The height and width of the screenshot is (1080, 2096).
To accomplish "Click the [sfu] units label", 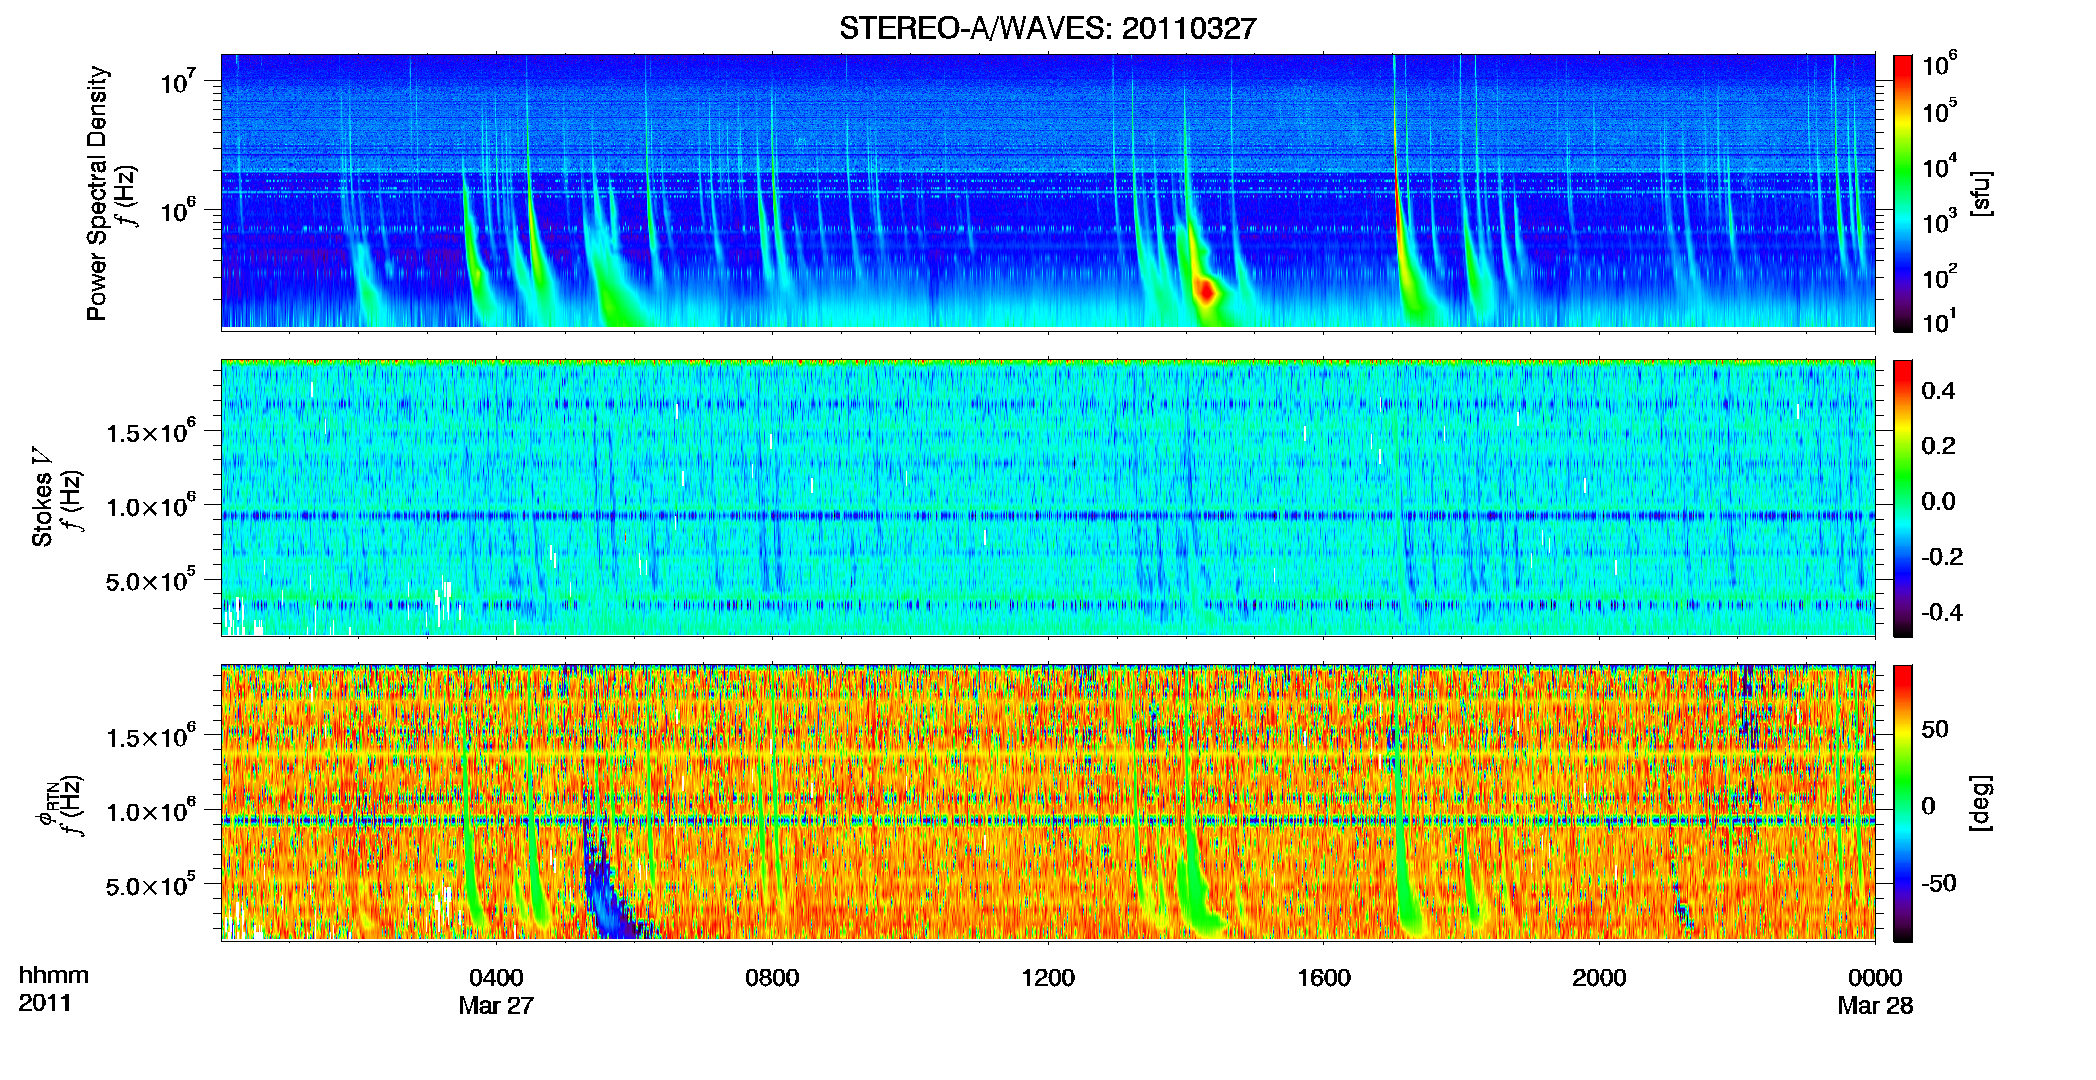I will pos(1982,194).
